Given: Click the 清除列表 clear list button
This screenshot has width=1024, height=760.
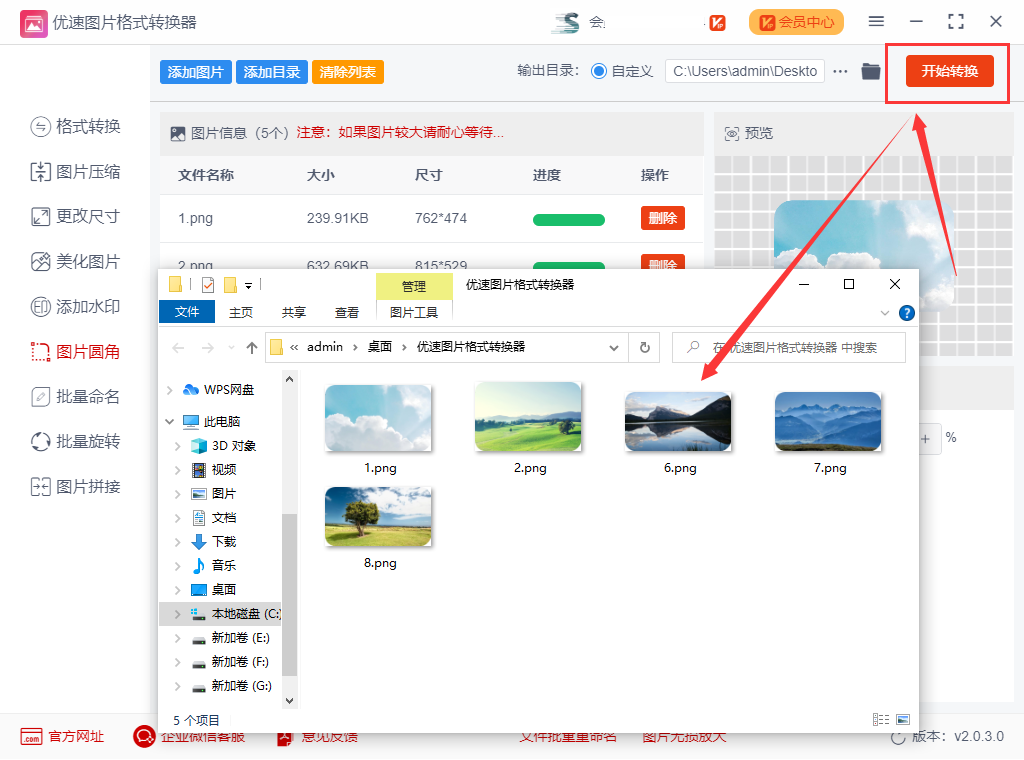Looking at the screenshot, I should [x=347, y=72].
